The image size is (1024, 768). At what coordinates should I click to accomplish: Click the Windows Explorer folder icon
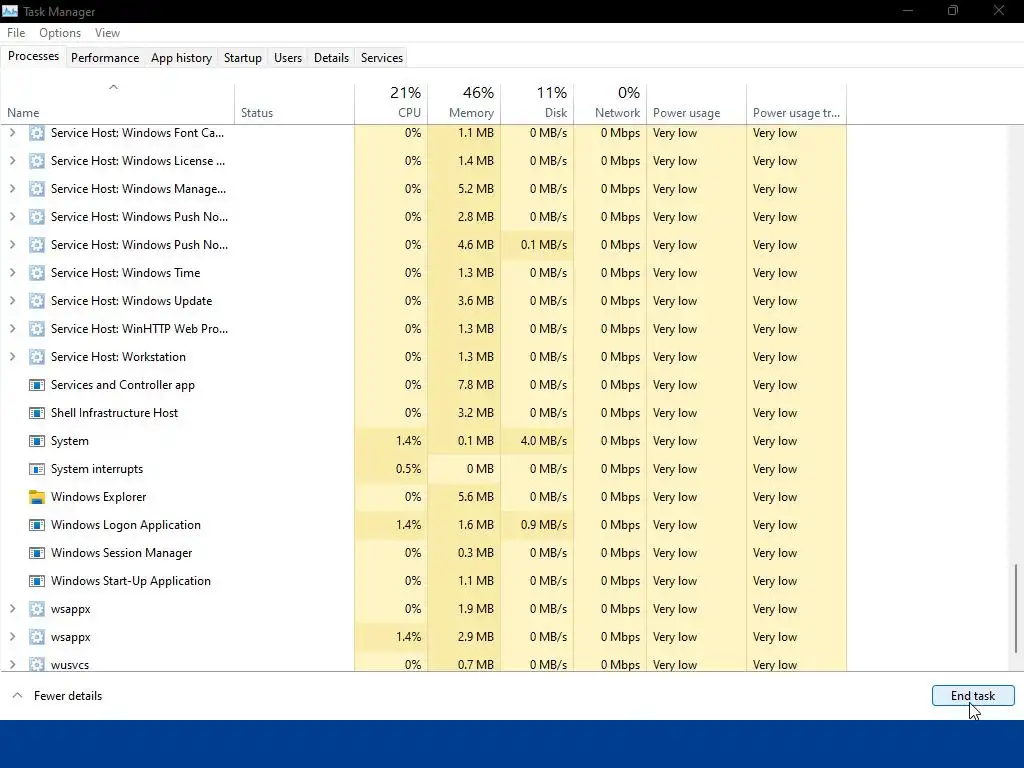pyautogui.click(x=37, y=497)
